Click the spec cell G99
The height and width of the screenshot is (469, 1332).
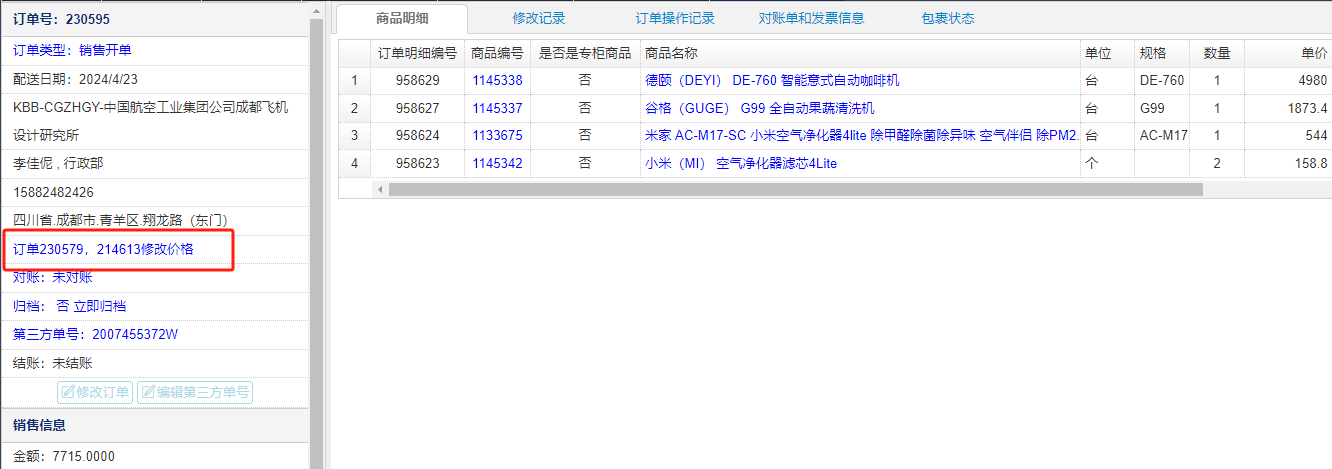(x=1162, y=108)
